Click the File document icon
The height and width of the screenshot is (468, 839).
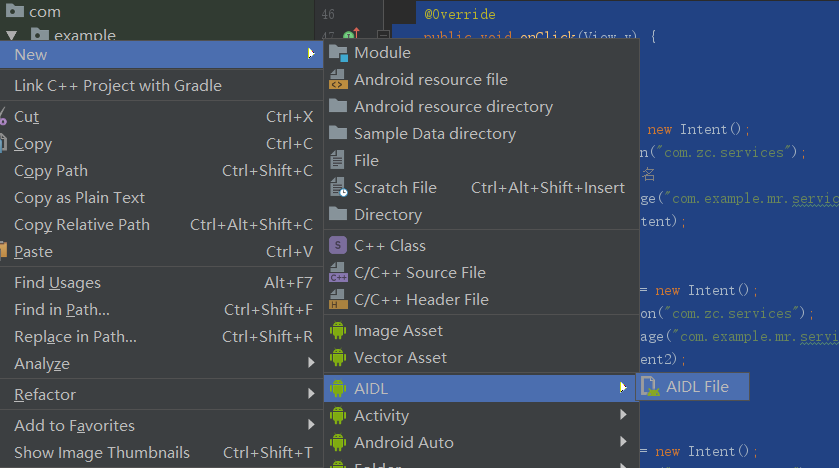coord(338,160)
